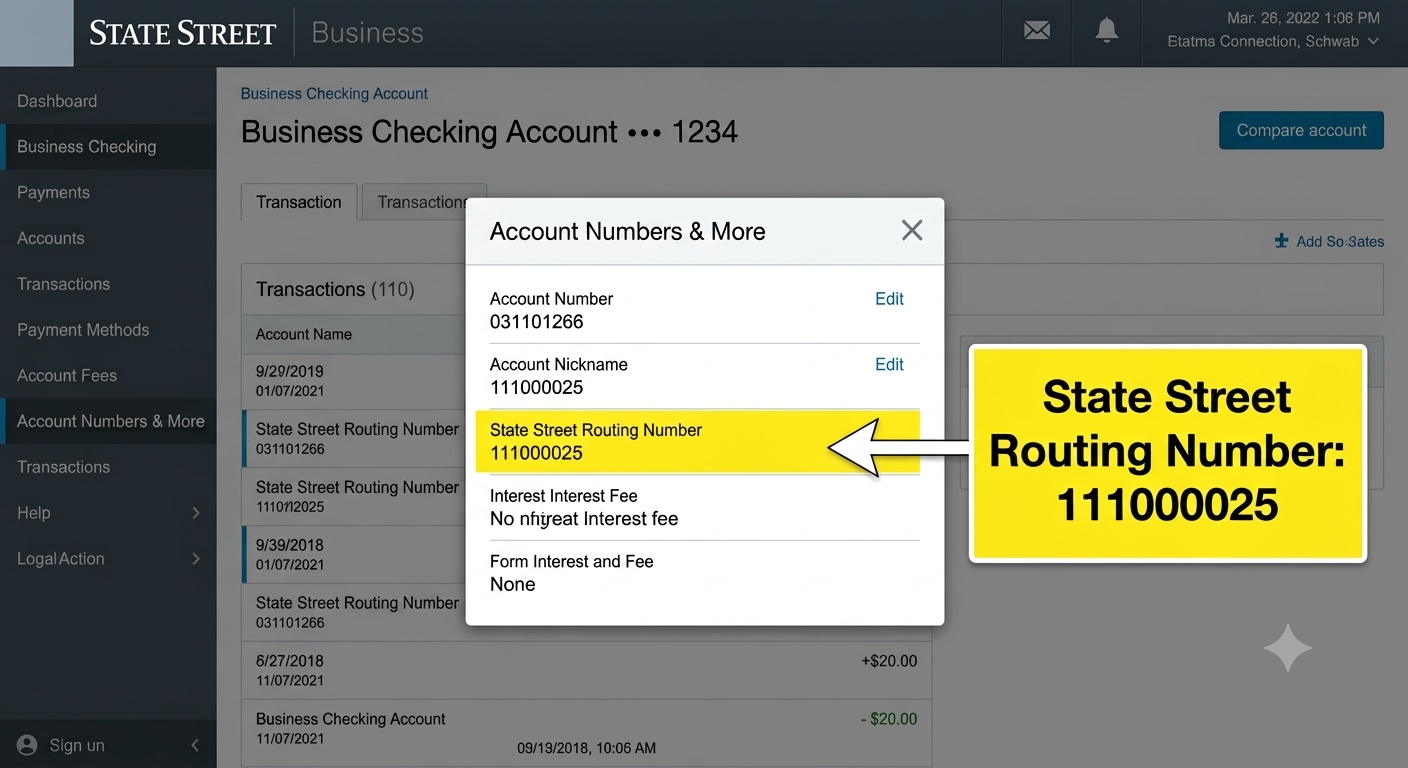Click the Business label in header
Viewport: 1408px width, 768px height.
pos(367,33)
